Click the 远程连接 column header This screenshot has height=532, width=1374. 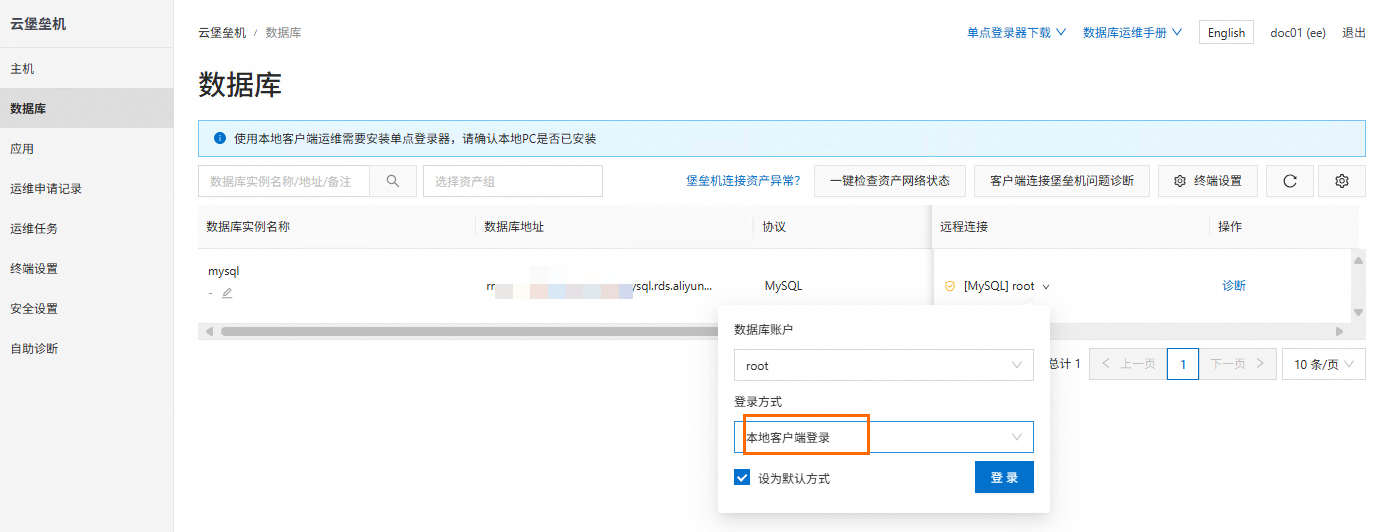click(964, 227)
